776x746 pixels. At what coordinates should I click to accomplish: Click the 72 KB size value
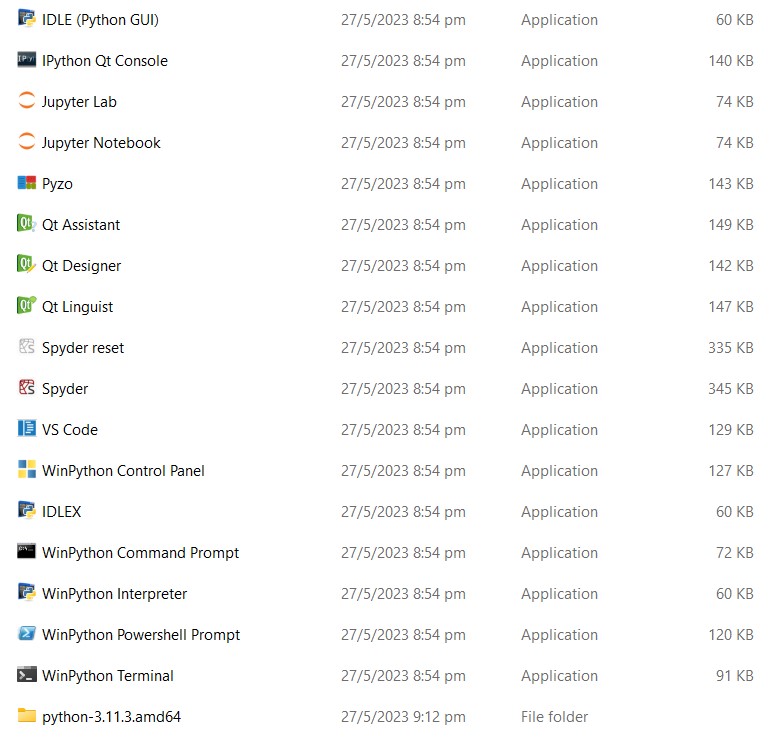pyautogui.click(x=735, y=552)
